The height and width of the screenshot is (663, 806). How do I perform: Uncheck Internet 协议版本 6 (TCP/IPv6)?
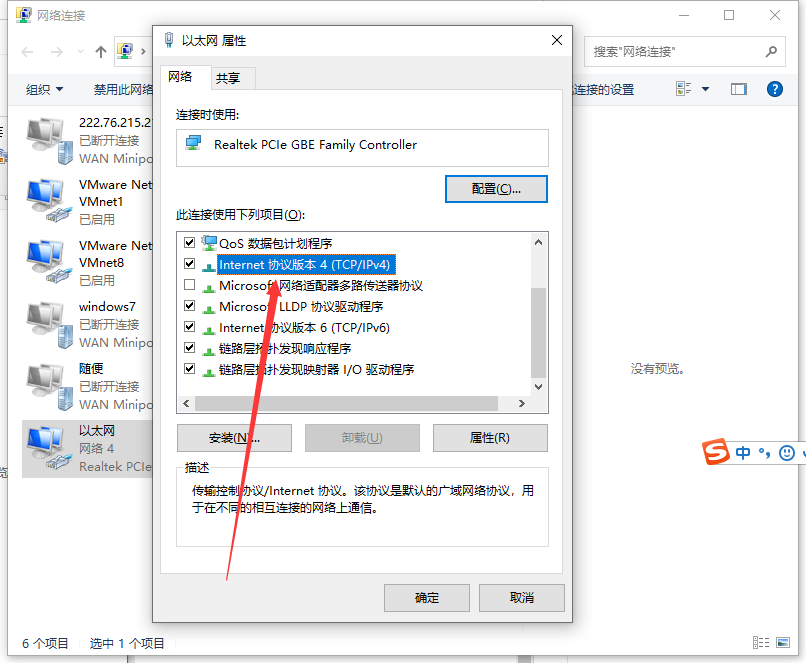pos(190,327)
